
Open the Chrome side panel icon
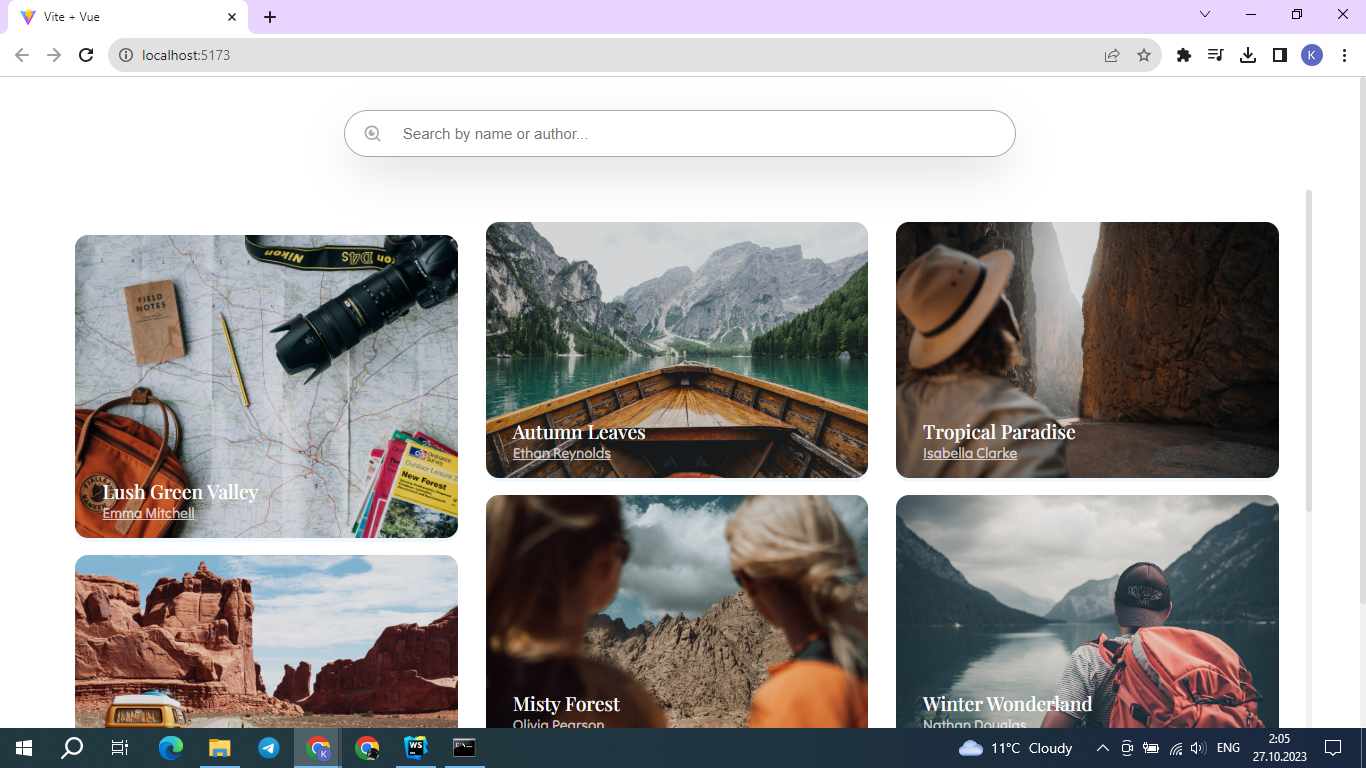1280,55
